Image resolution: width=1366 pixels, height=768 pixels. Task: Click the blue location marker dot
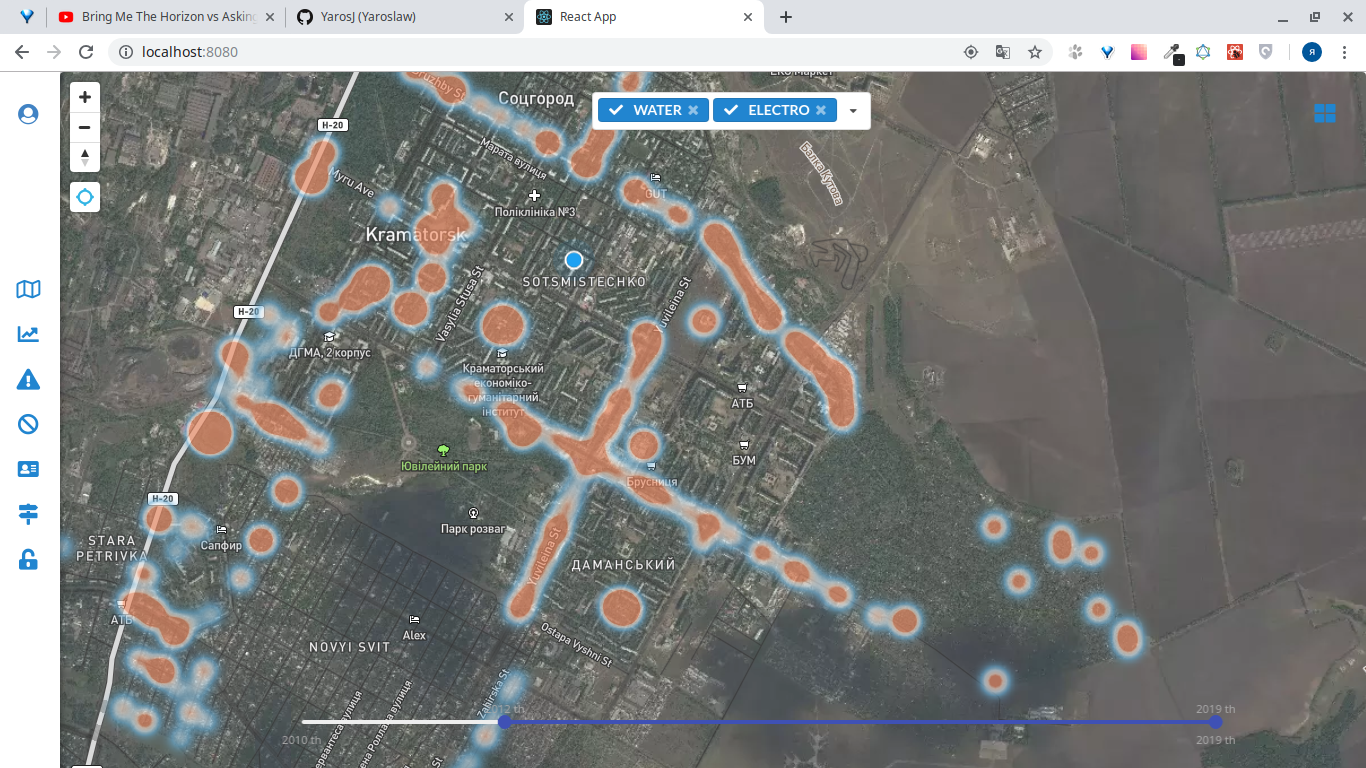pyautogui.click(x=574, y=260)
